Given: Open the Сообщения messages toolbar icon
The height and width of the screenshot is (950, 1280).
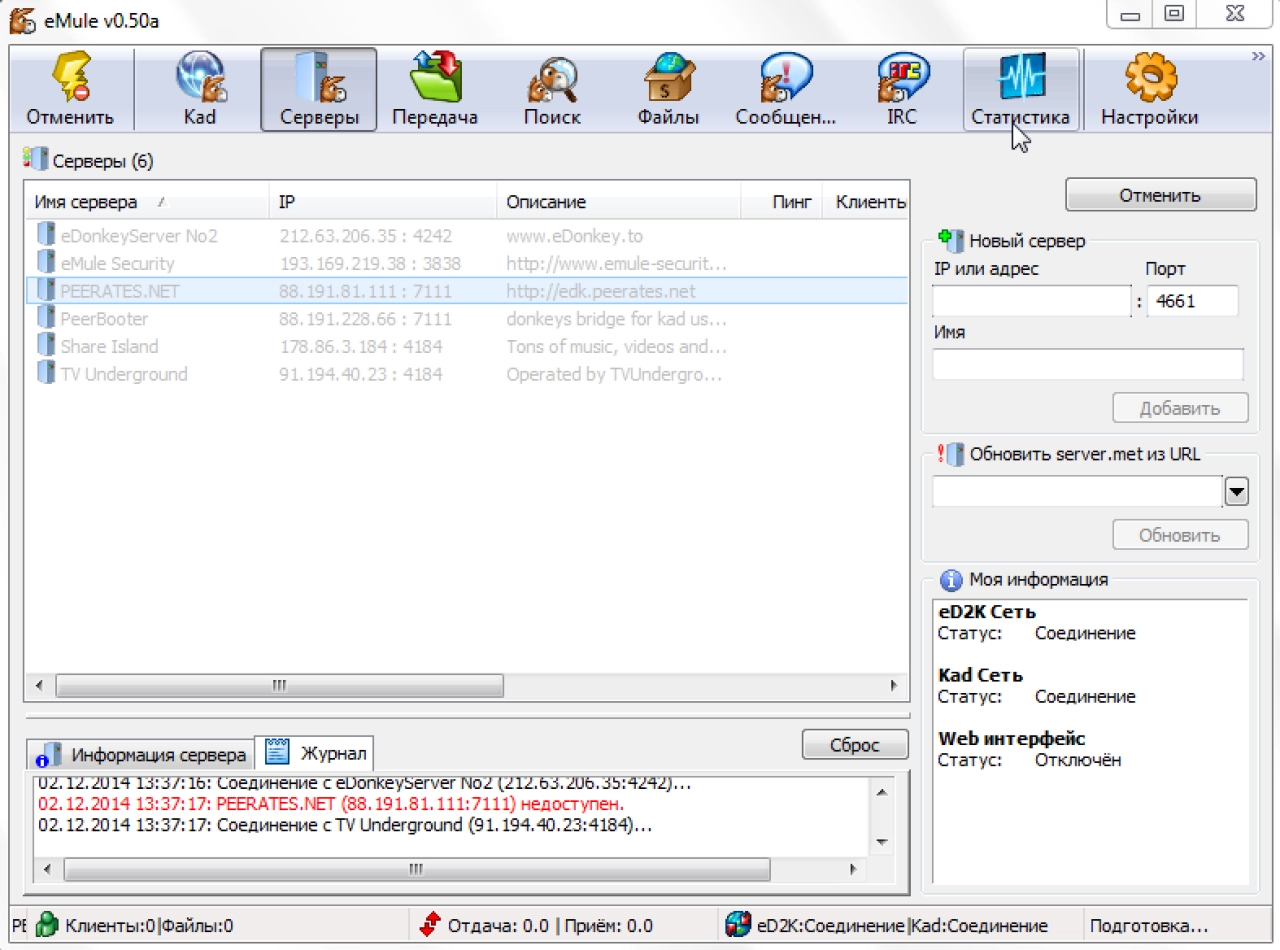Looking at the screenshot, I should tap(786, 78).
